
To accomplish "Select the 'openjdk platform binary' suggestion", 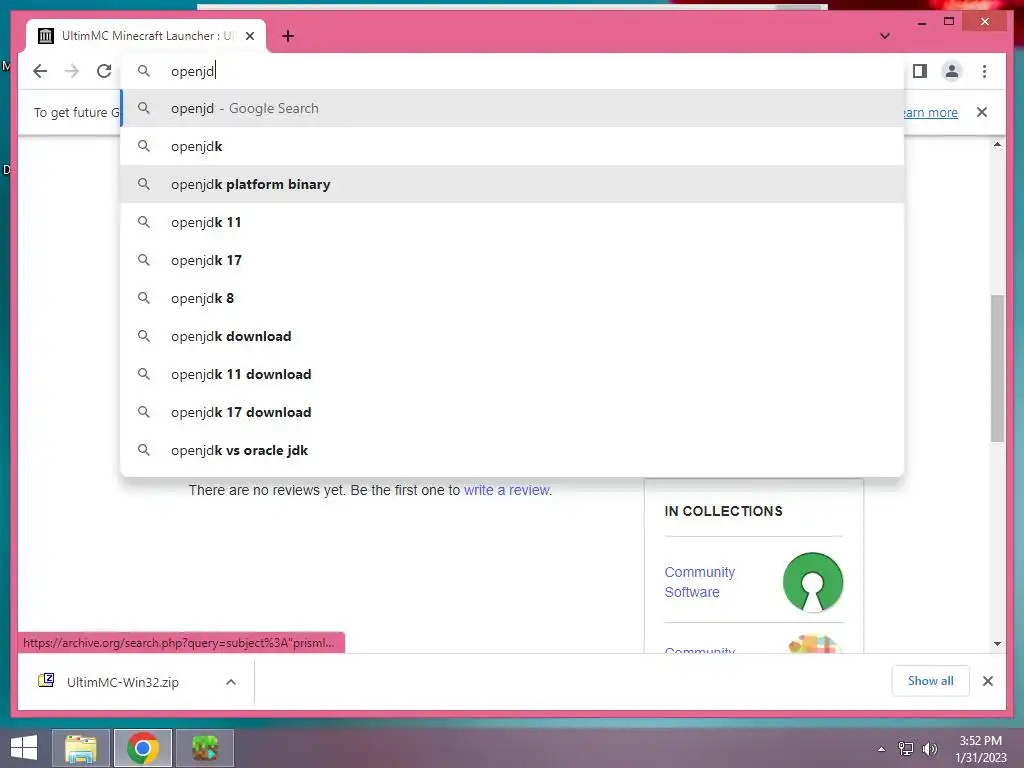I will (x=513, y=184).
